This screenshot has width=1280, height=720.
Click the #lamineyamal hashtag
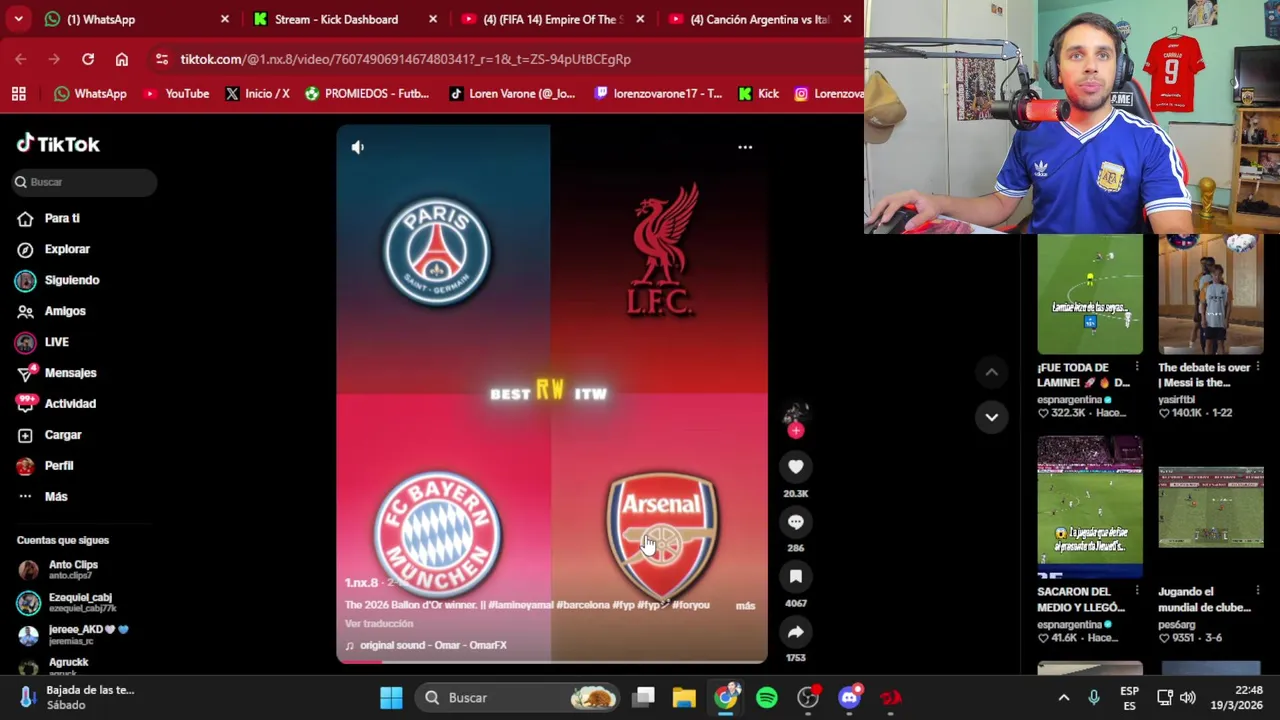click(x=520, y=606)
